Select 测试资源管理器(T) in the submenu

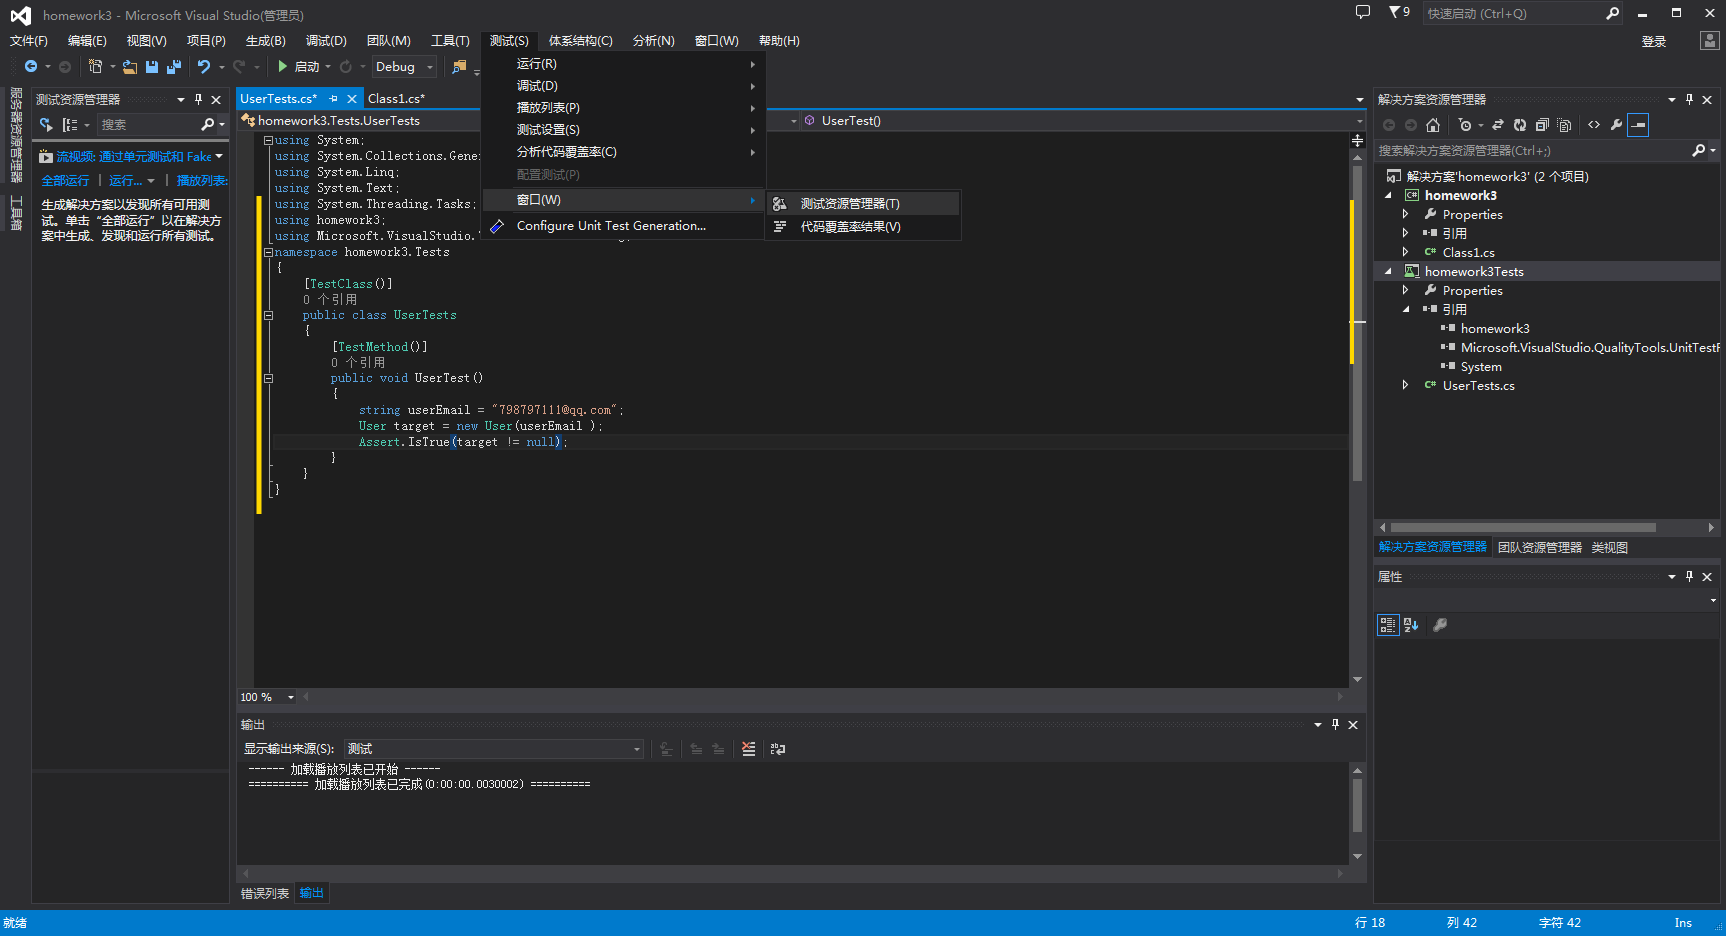(863, 204)
